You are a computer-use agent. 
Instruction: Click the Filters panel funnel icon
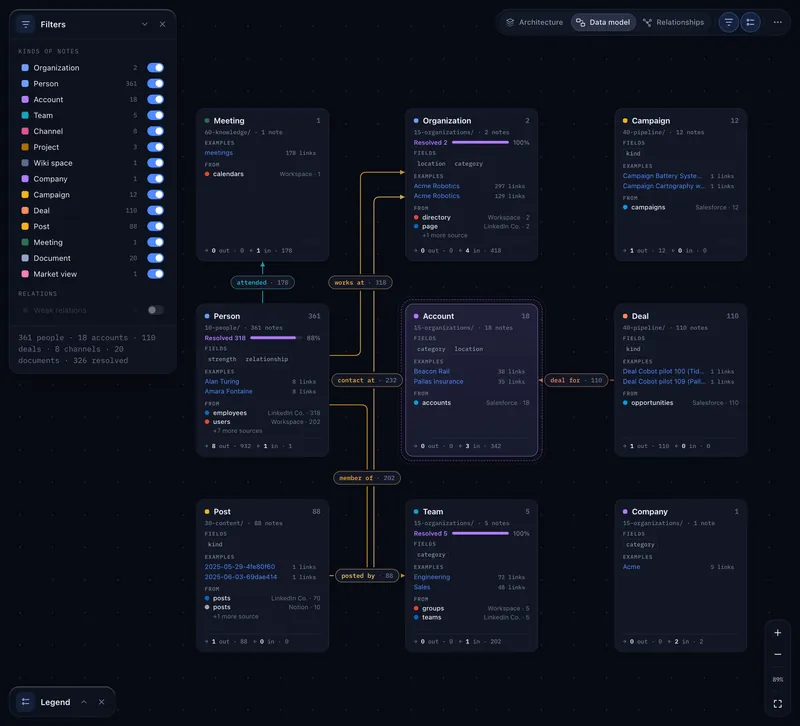click(x=26, y=24)
